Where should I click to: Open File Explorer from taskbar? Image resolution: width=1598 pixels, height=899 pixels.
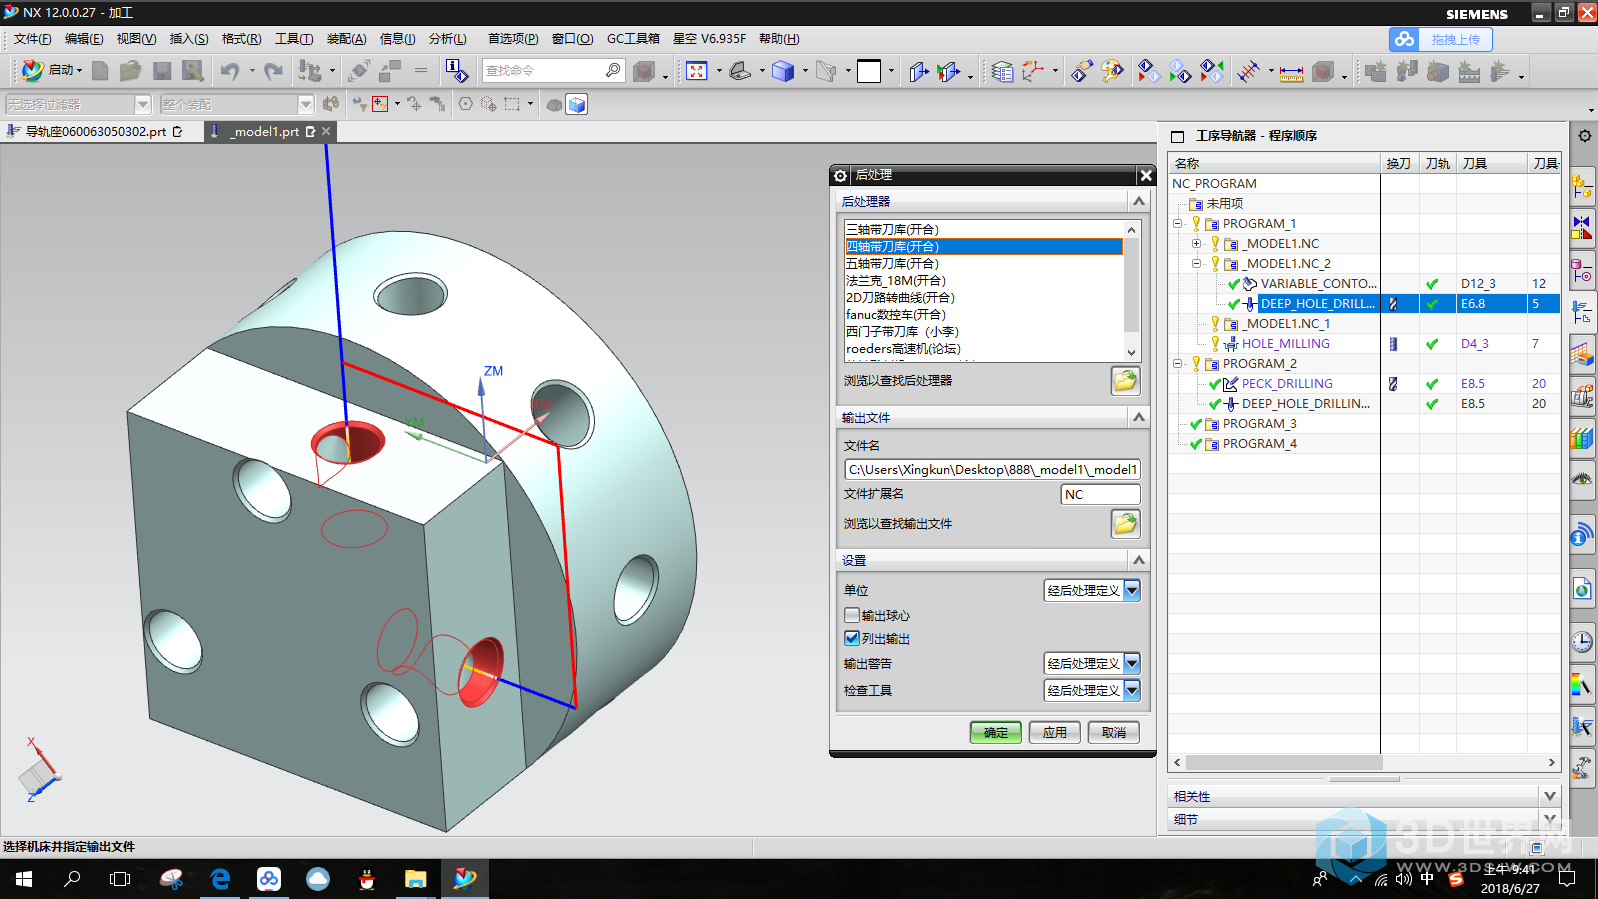click(415, 879)
